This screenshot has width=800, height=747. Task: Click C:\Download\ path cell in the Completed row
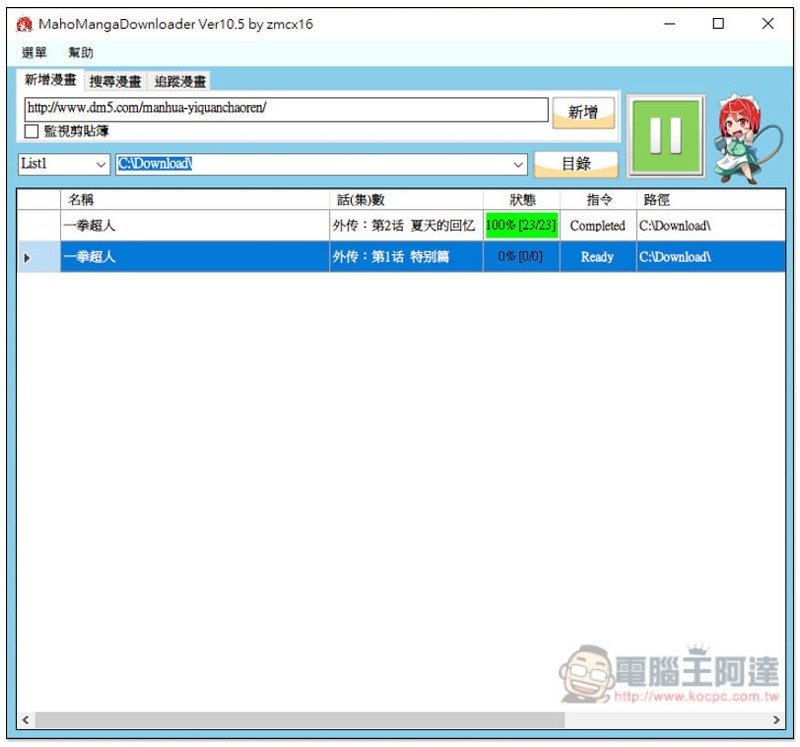click(711, 225)
